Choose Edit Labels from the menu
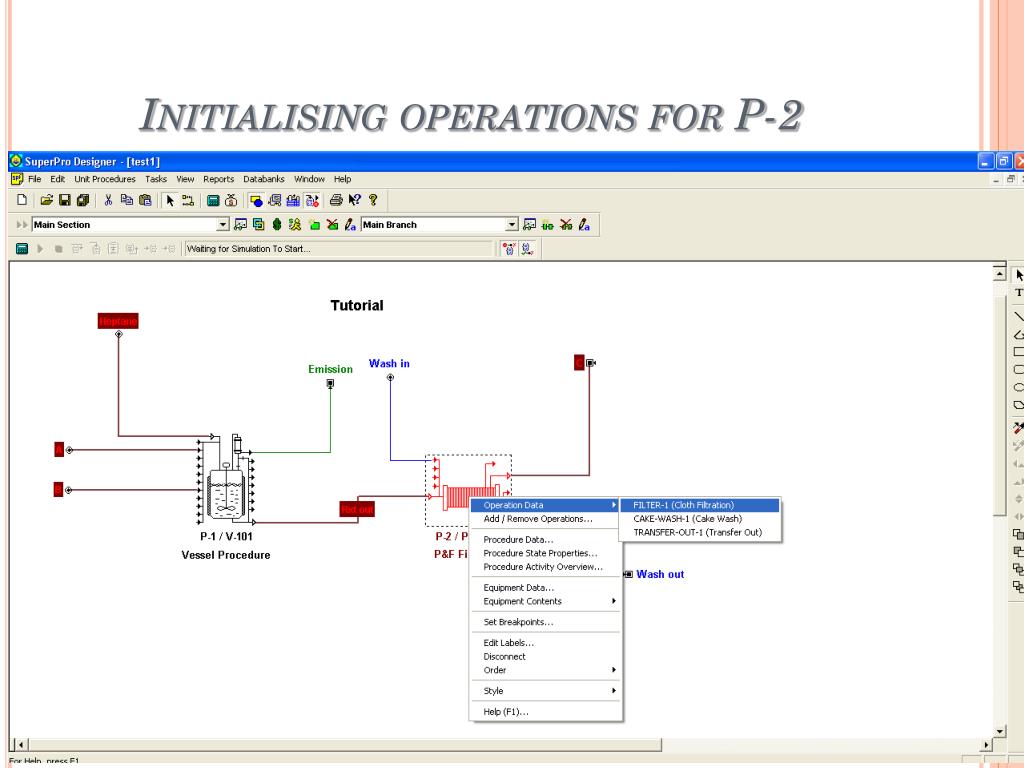Image resolution: width=1024 pixels, height=768 pixels. pyautogui.click(x=545, y=643)
